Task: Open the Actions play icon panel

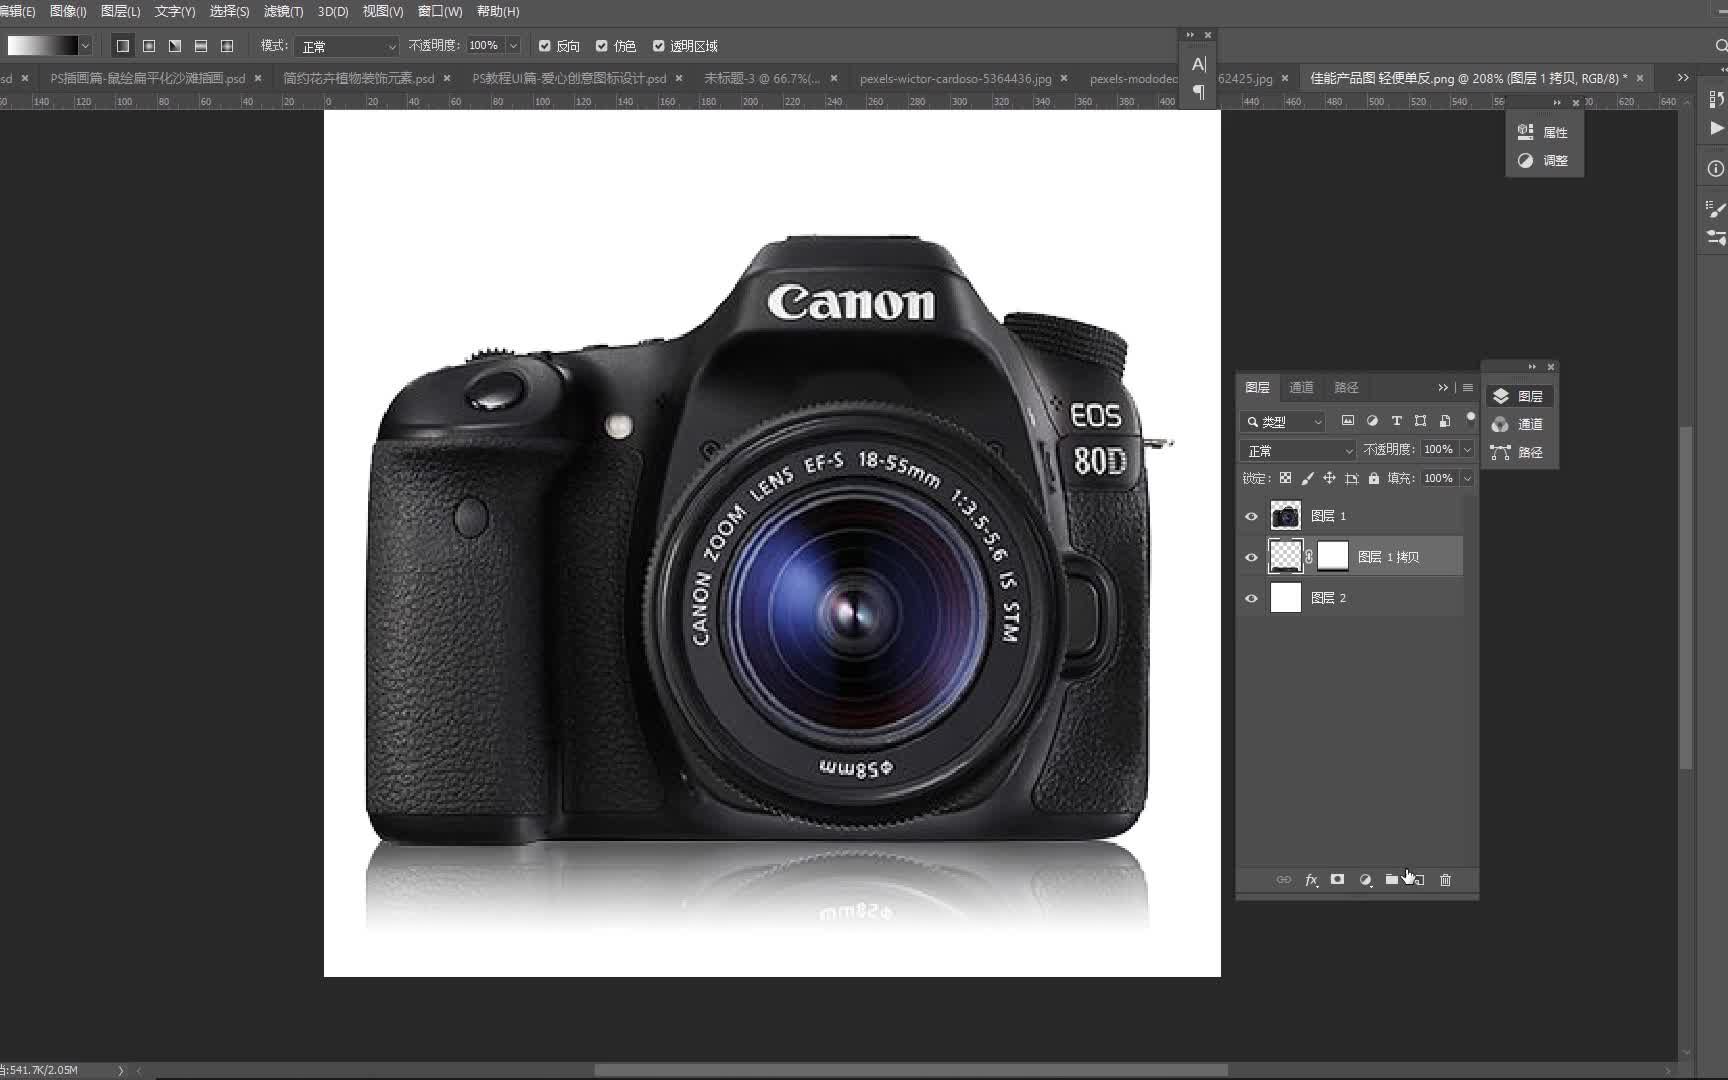Action: pyautogui.click(x=1716, y=128)
